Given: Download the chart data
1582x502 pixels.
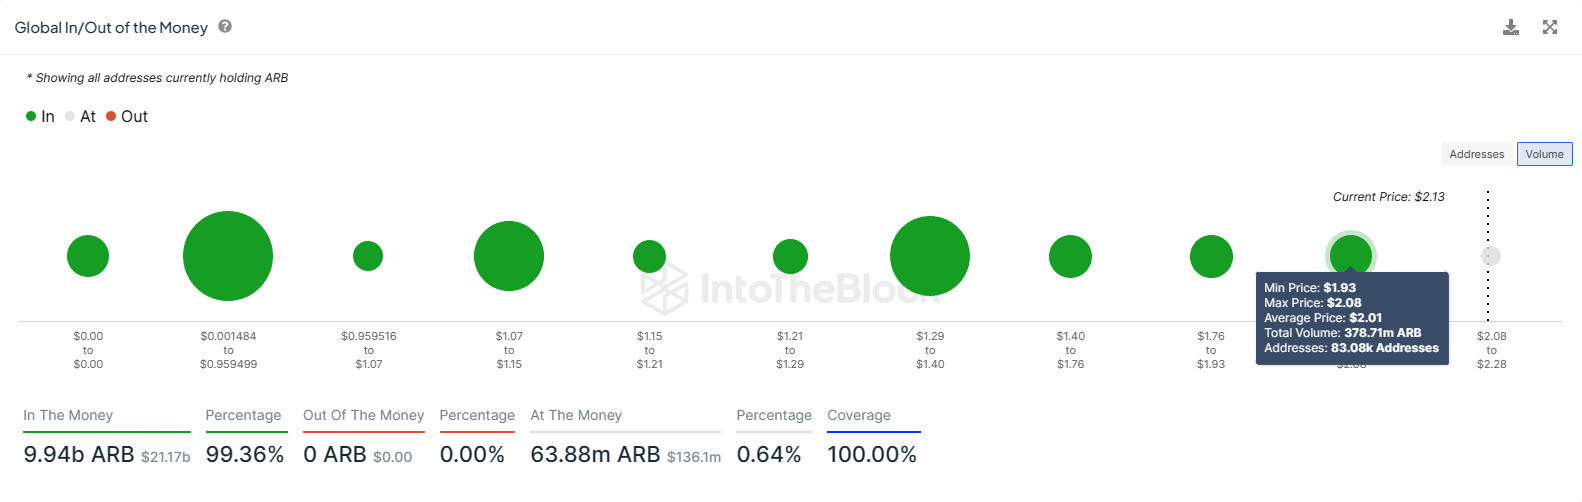Looking at the screenshot, I should click(x=1511, y=27).
